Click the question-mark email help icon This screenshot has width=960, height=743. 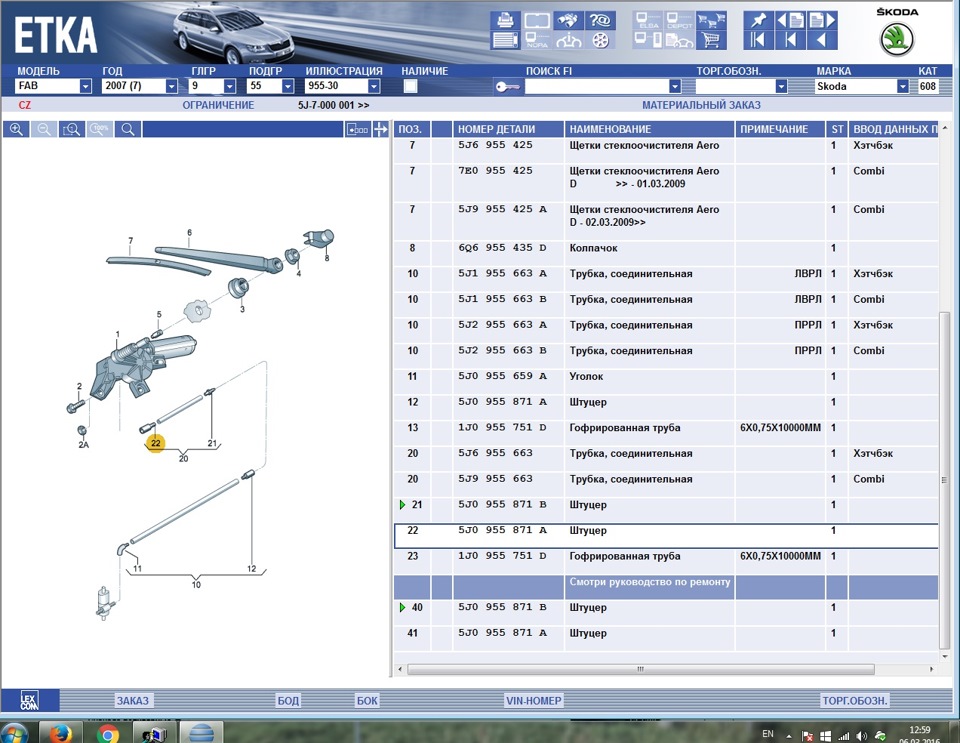coord(600,20)
